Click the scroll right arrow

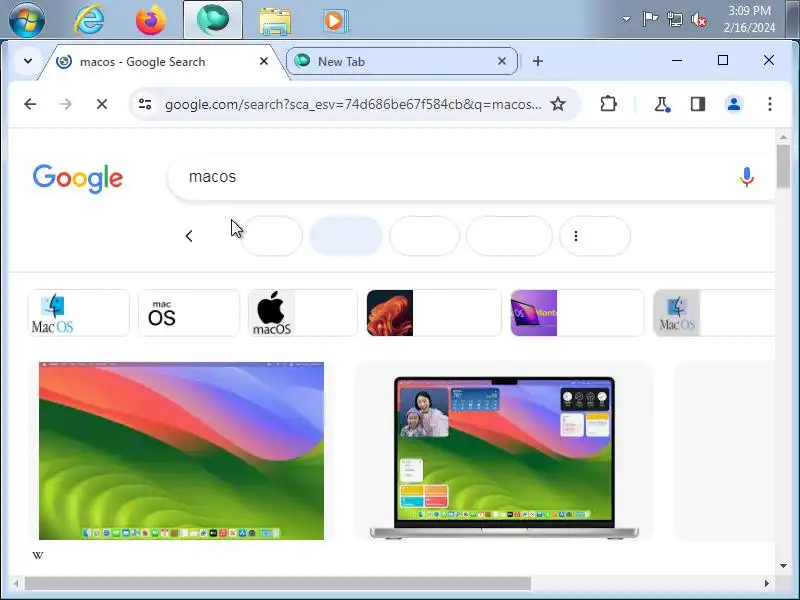(x=766, y=583)
